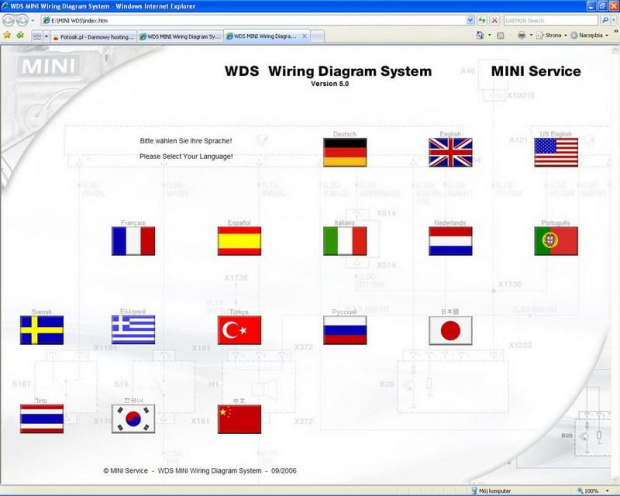Open the Favorites Center star icon
The image size is (620, 496).
7,36
